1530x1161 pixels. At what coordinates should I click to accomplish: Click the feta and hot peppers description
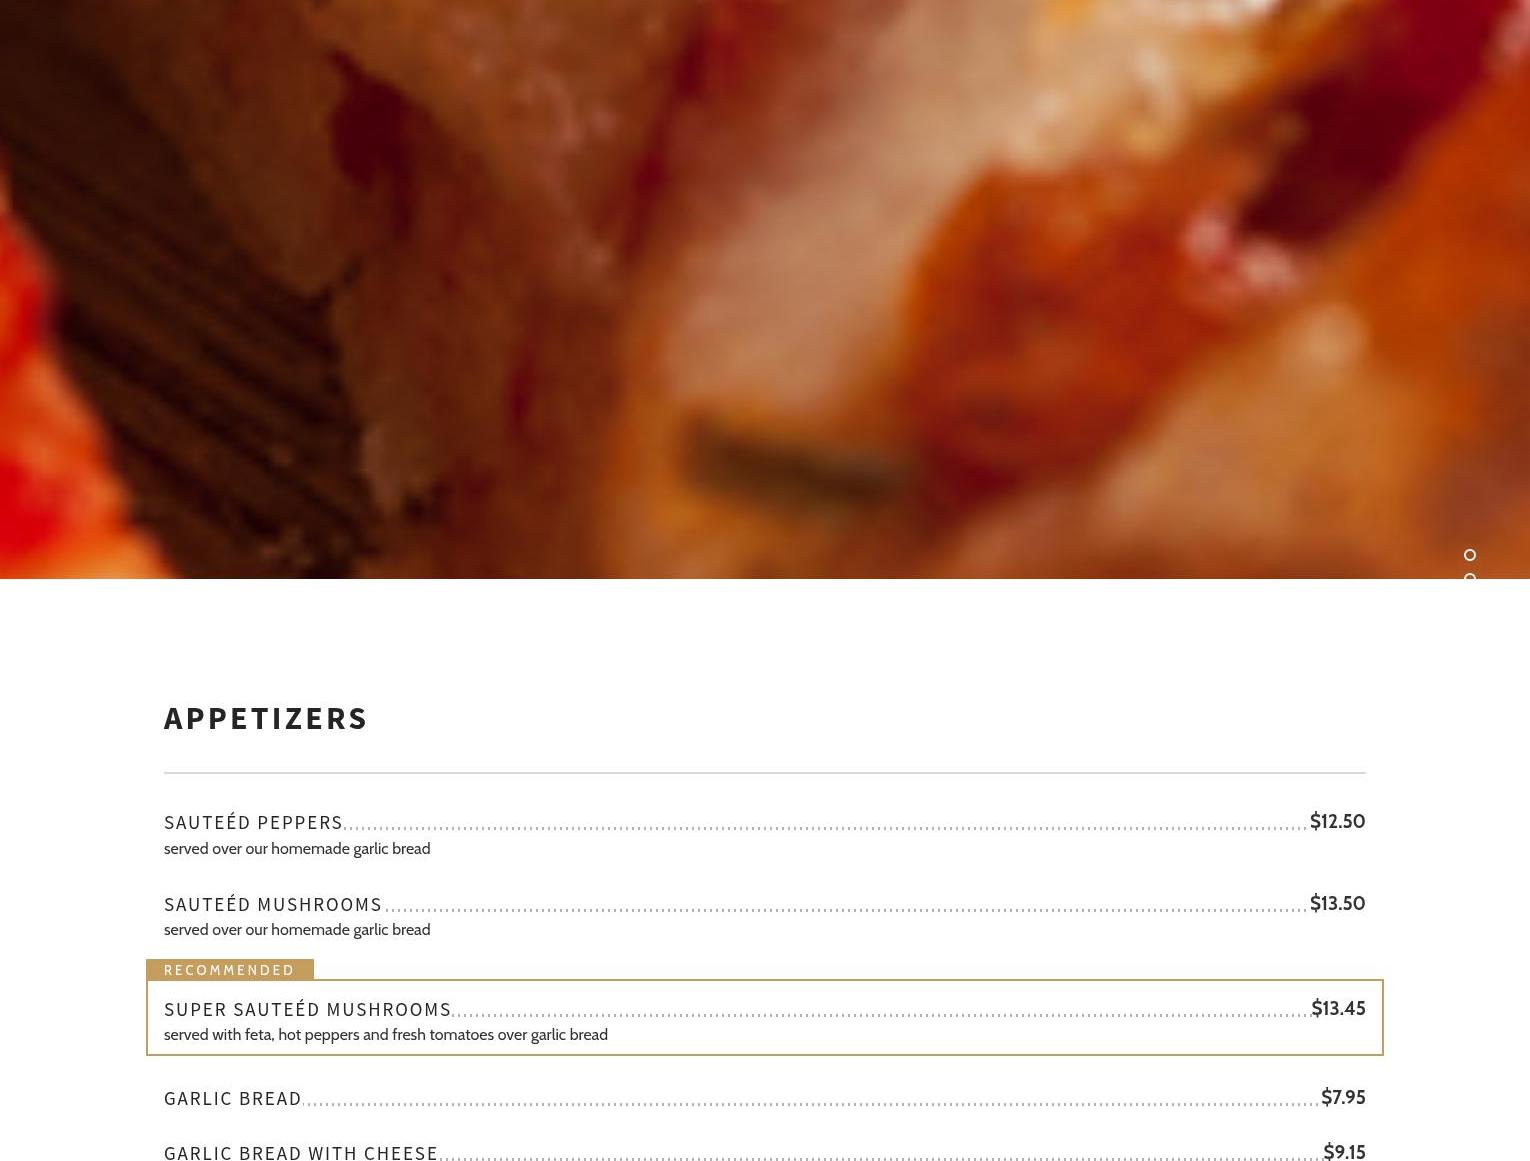(386, 1034)
